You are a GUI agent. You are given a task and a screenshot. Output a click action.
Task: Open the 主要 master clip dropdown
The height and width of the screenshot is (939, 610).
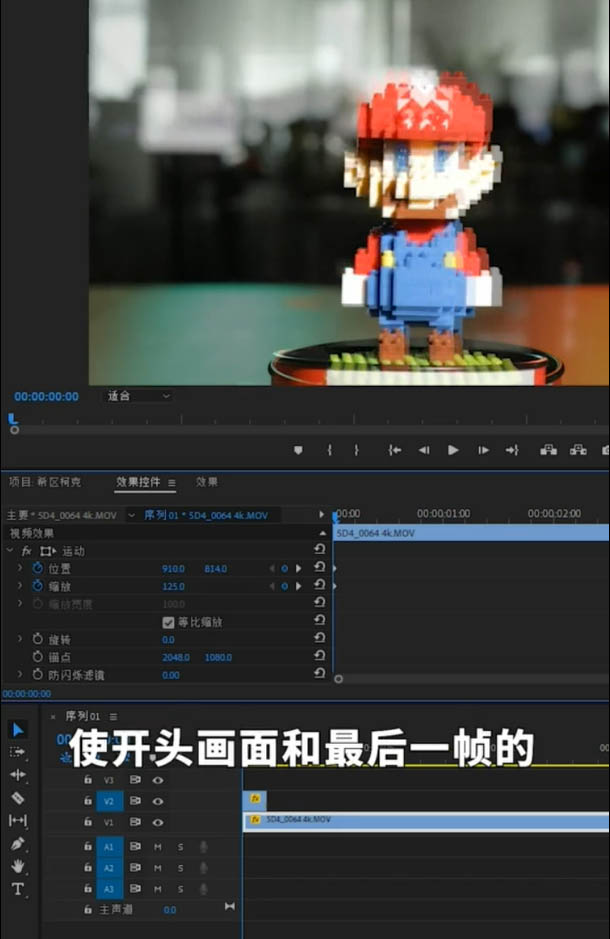131,516
